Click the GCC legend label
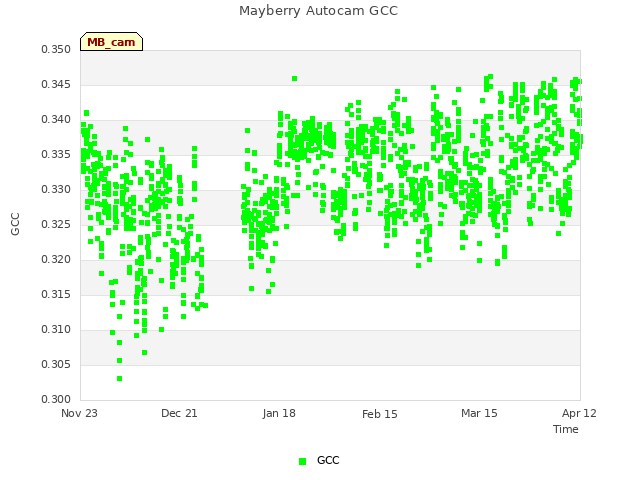640x480 pixels. (328, 460)
